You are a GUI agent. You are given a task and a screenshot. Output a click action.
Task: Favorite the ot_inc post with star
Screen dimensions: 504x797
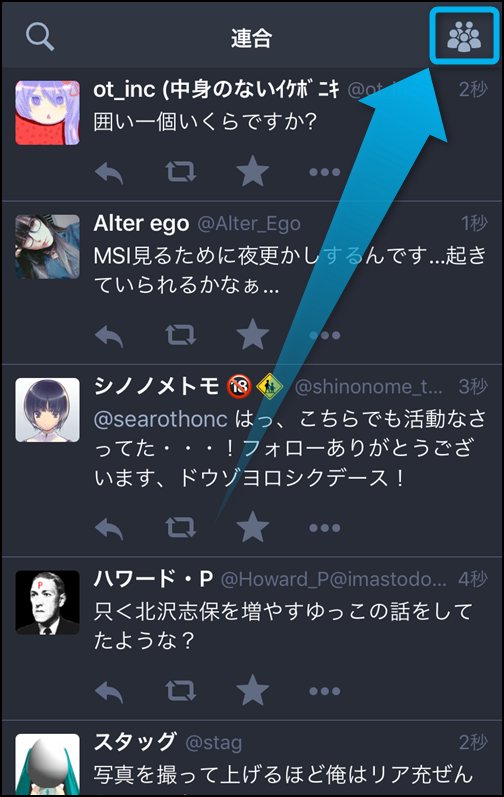(253, 171)
